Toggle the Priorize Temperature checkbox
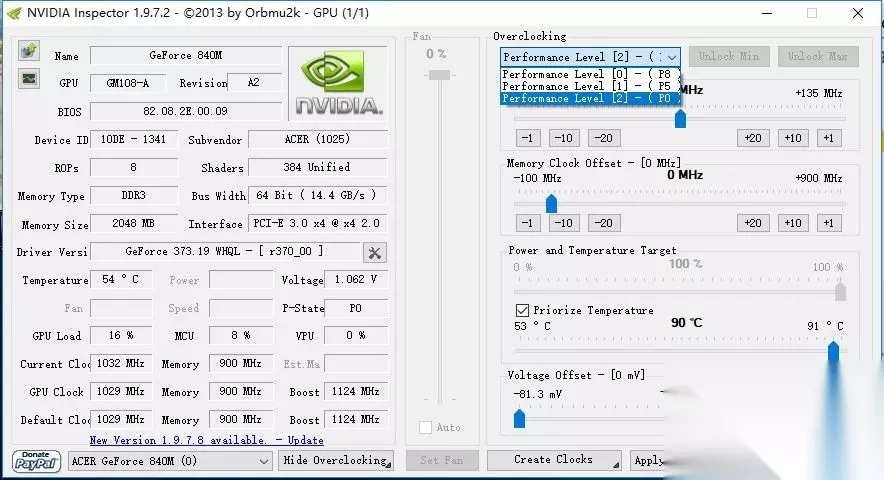Image resolution: width=884 pixels, height=480 pixels. coord(522,310)
